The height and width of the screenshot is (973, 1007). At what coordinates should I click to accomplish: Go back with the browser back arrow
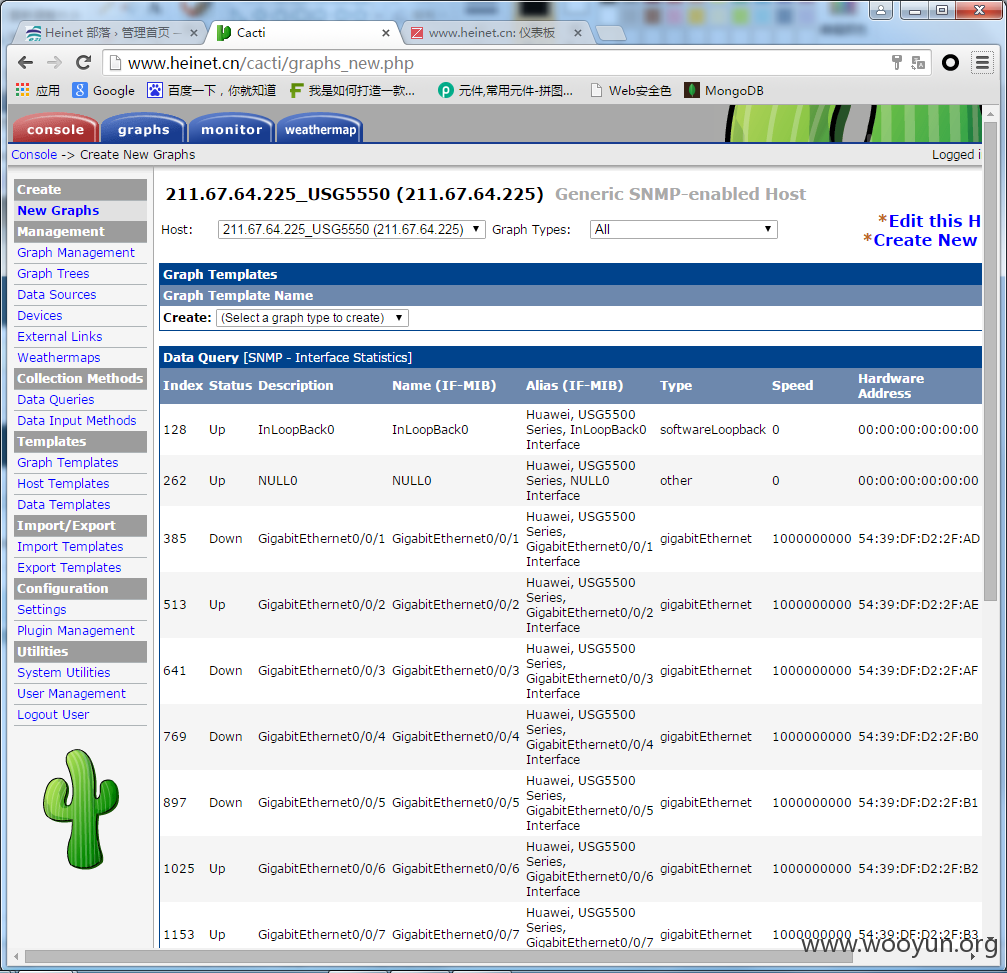26,62
